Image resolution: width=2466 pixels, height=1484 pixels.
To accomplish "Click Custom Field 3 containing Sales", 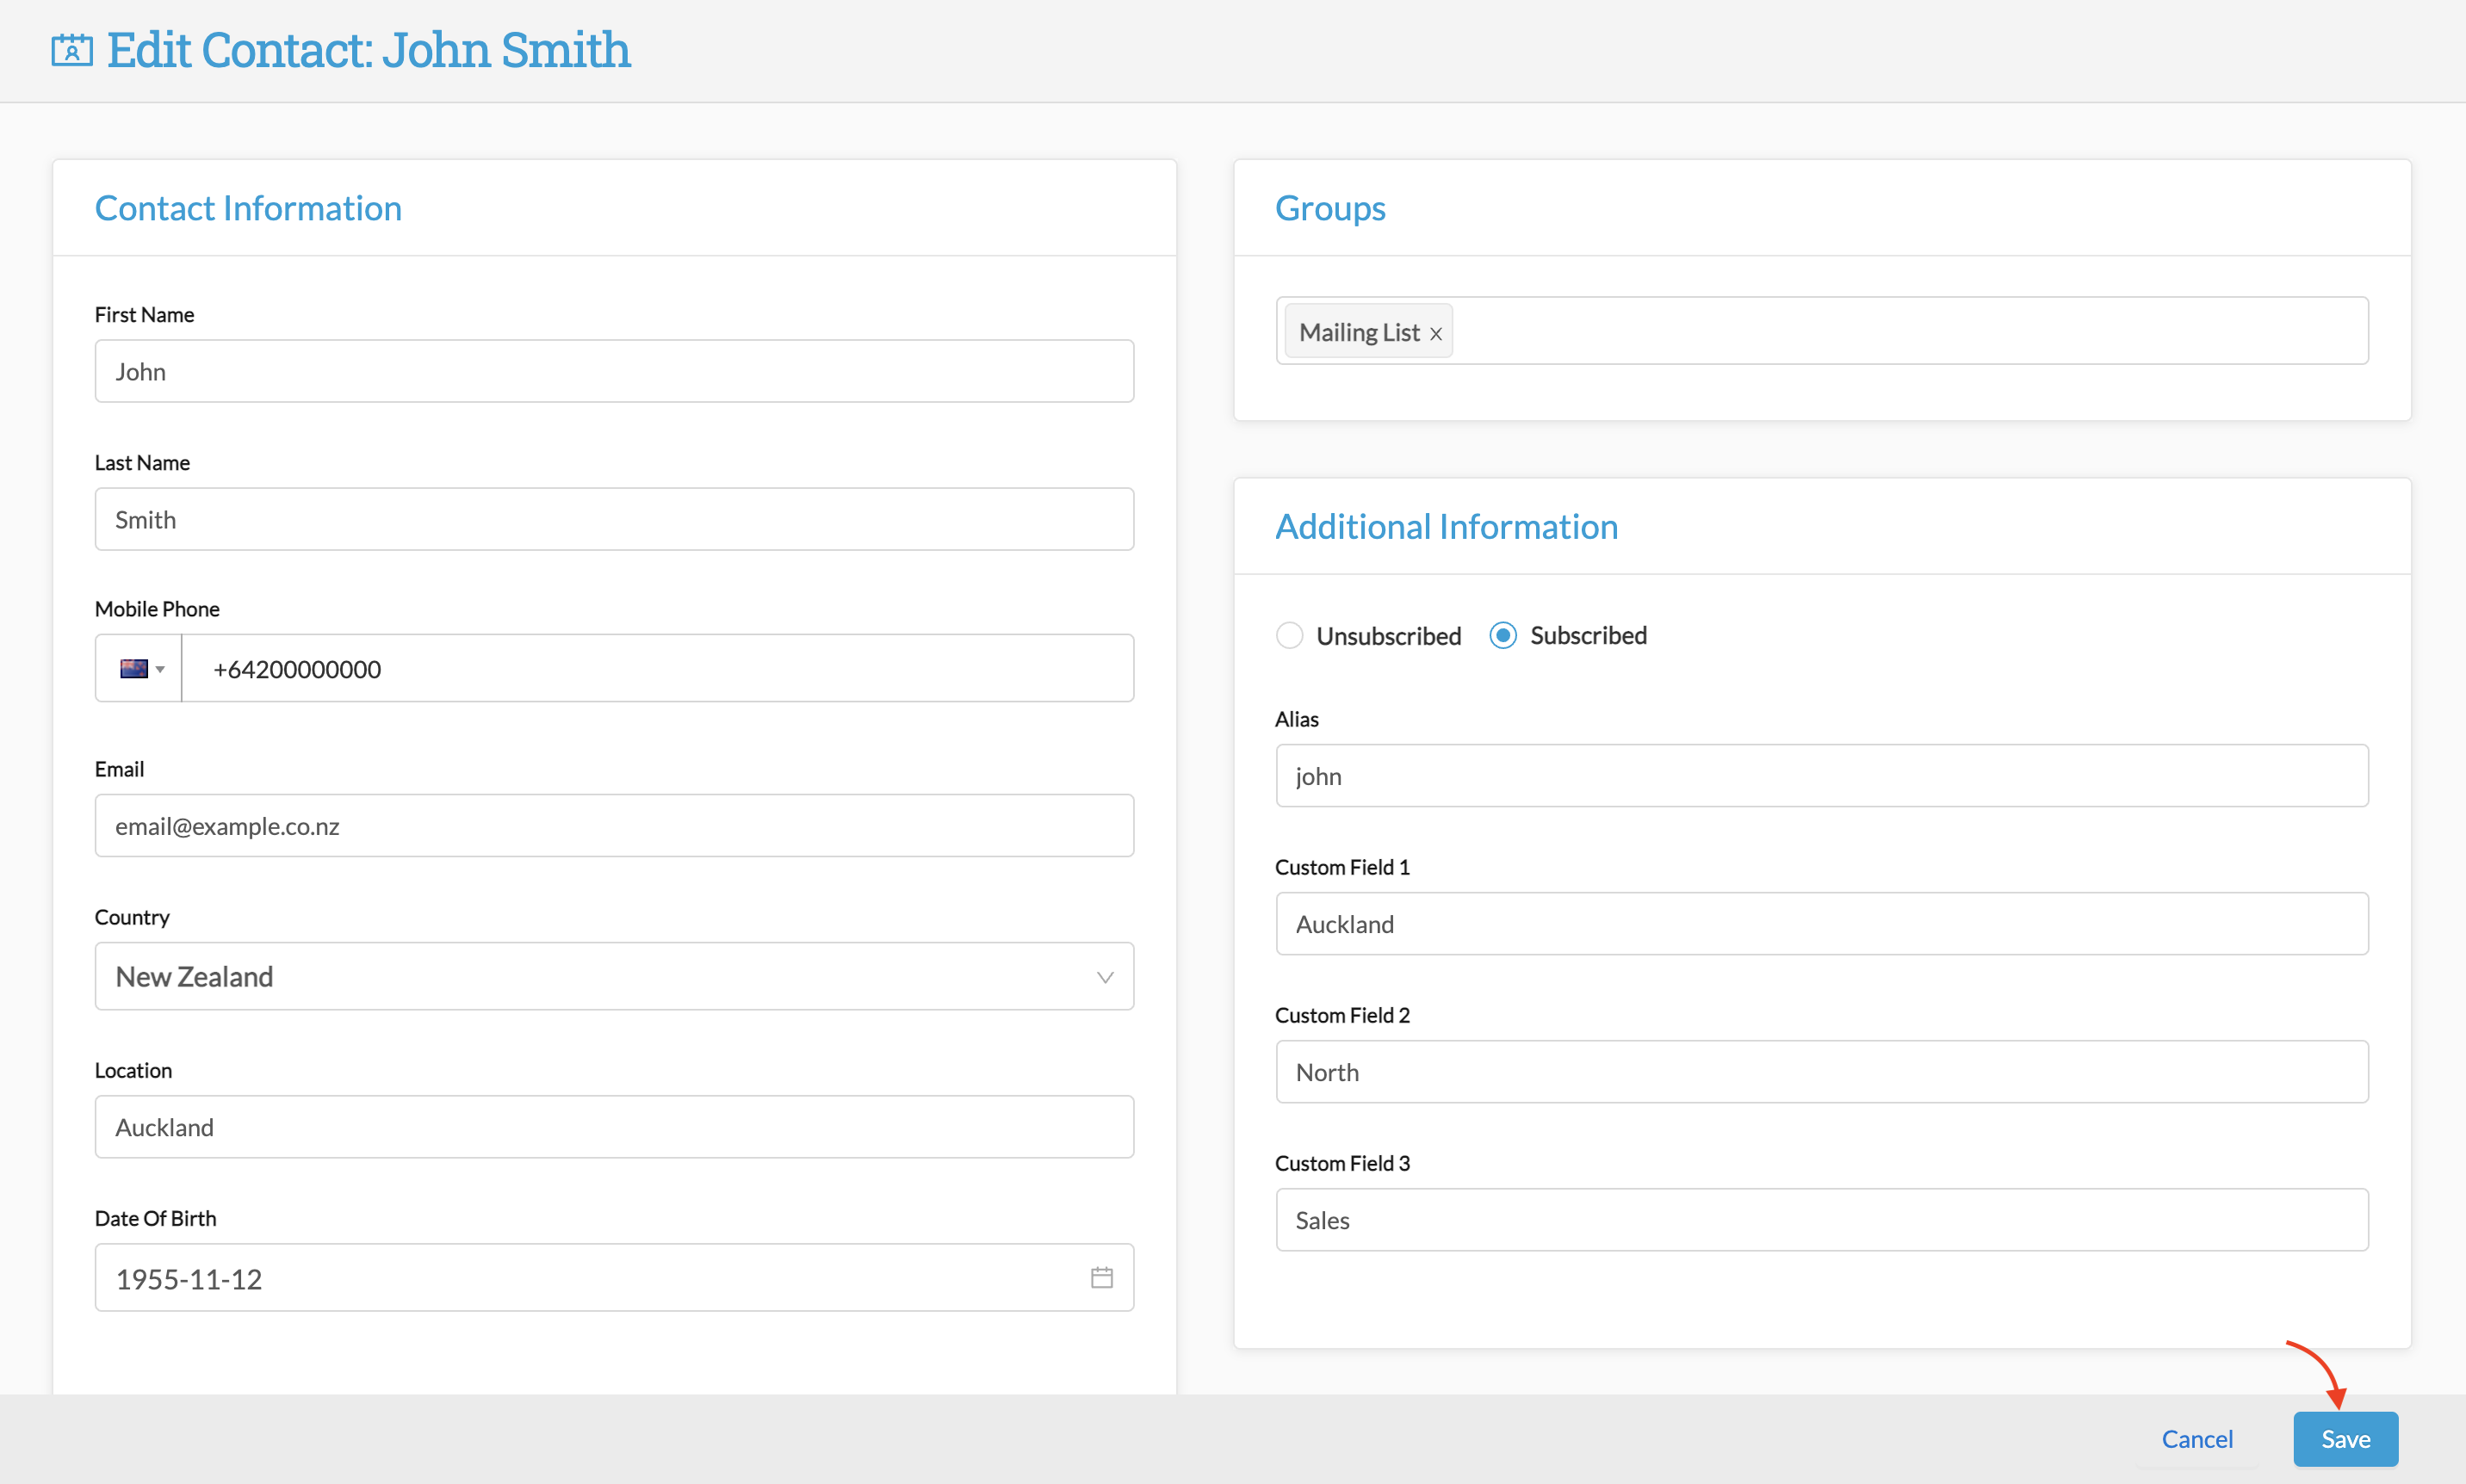I will 1821,1220.
